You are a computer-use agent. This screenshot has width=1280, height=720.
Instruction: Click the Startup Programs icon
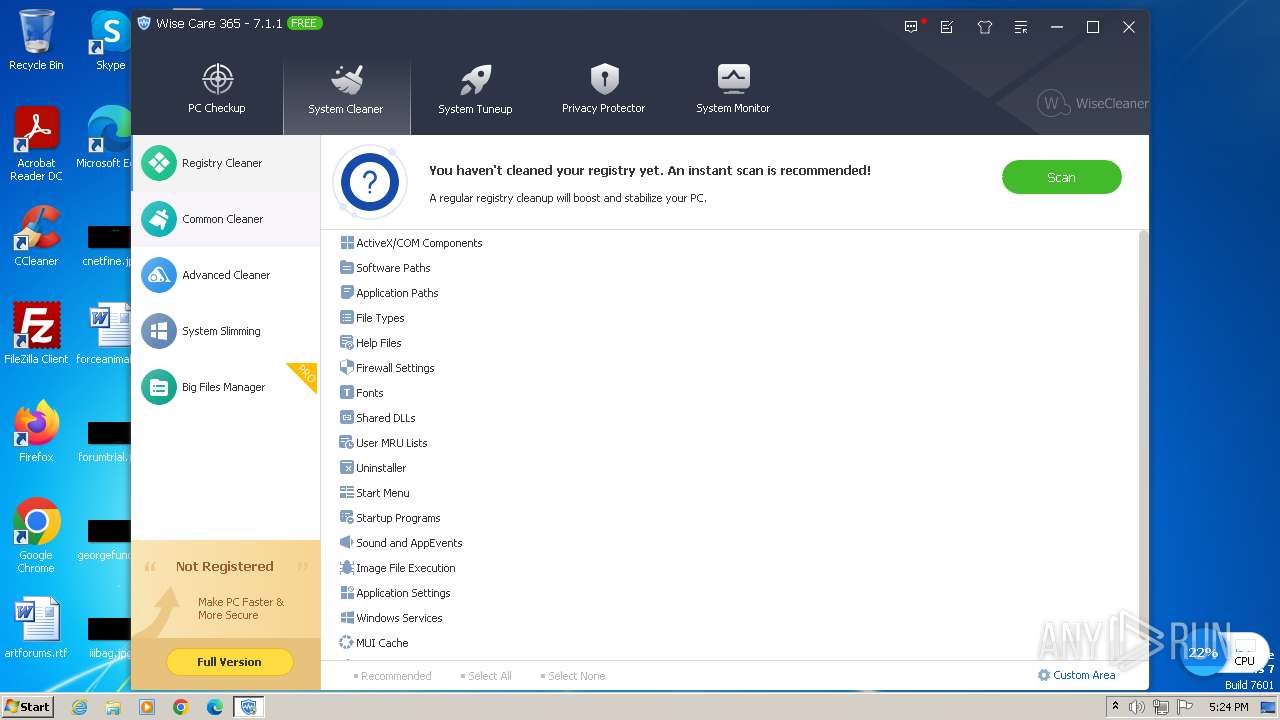[x=347, y=518]
